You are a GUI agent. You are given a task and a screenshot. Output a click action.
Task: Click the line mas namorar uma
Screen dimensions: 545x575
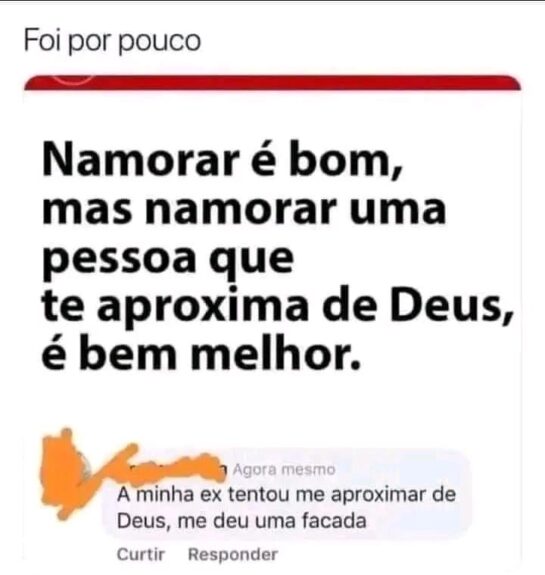(244, 209)
